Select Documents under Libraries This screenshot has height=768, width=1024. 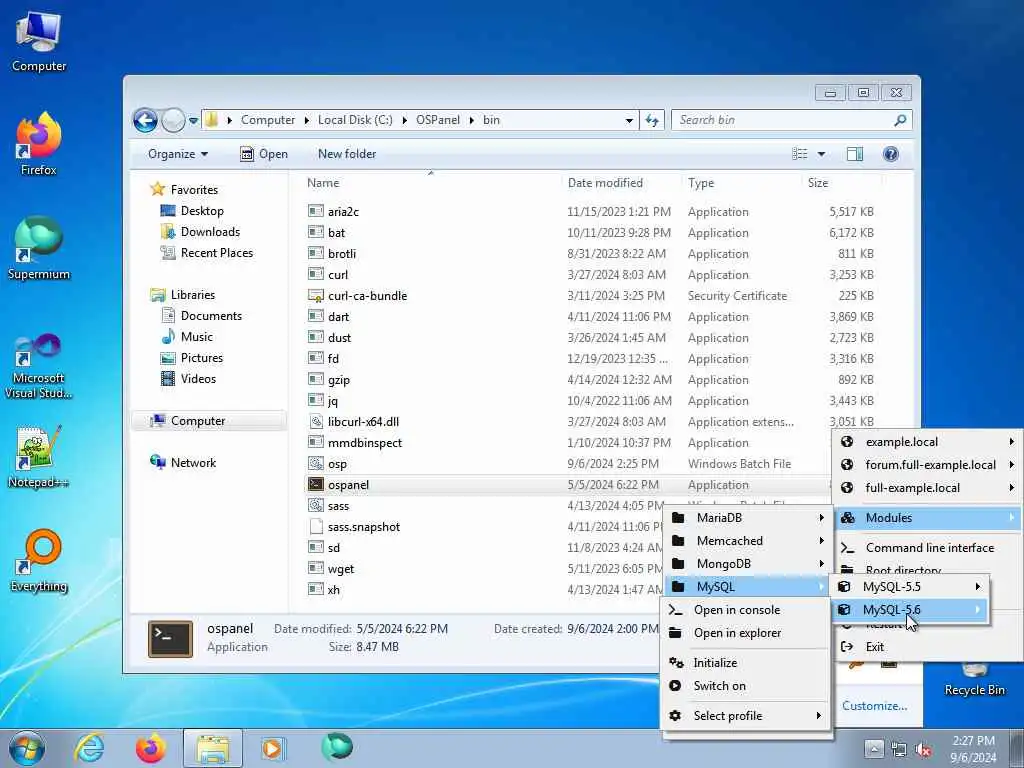211,316
